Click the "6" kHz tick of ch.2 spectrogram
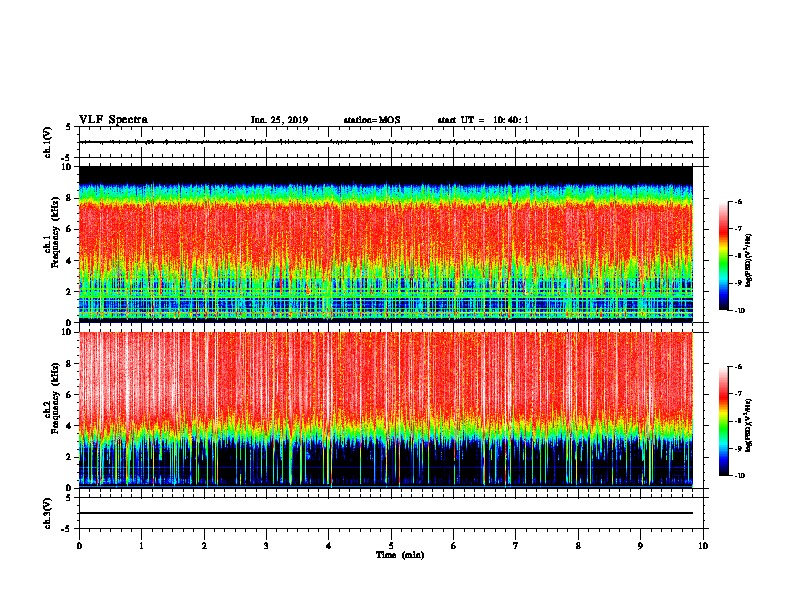The width and height of the screenshot is (792, 612). tap(71, 395)
